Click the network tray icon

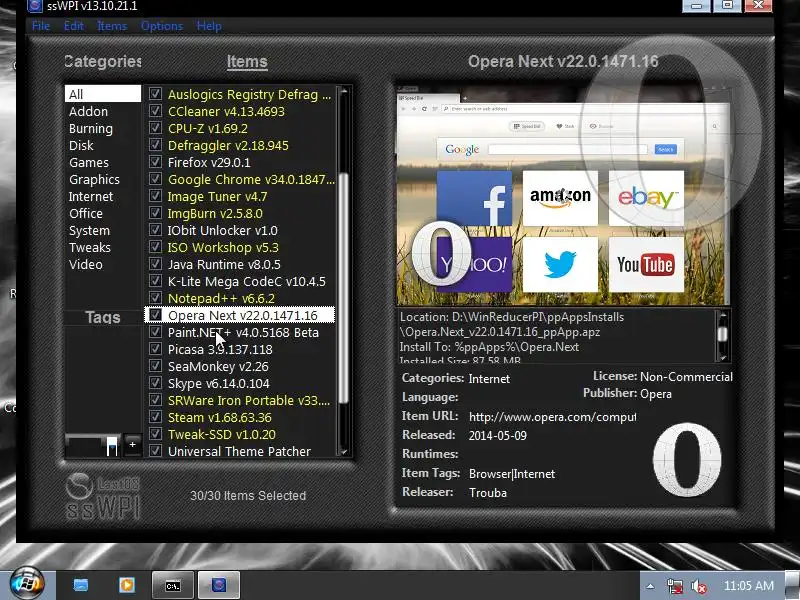coord(674,586)
